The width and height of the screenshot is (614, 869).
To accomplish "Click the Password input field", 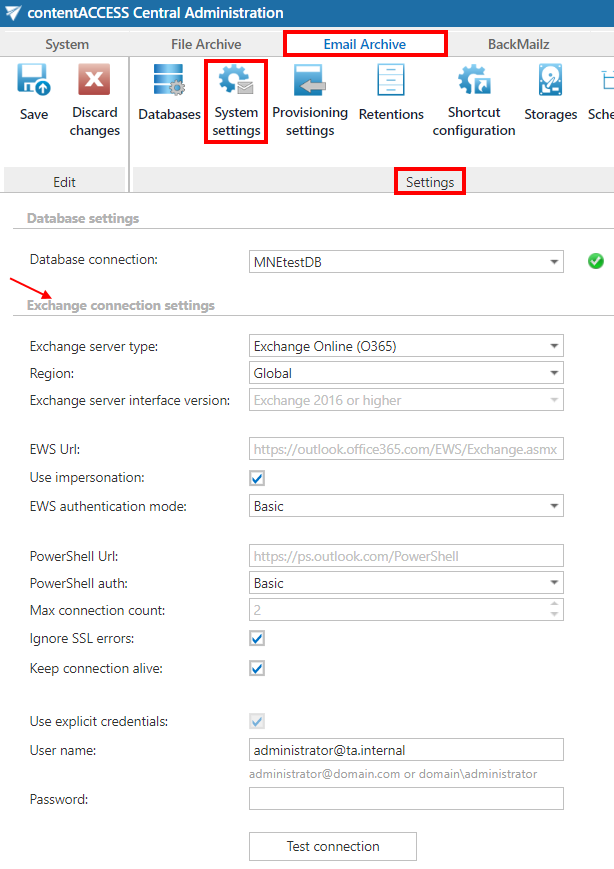I will pos(406,799).
